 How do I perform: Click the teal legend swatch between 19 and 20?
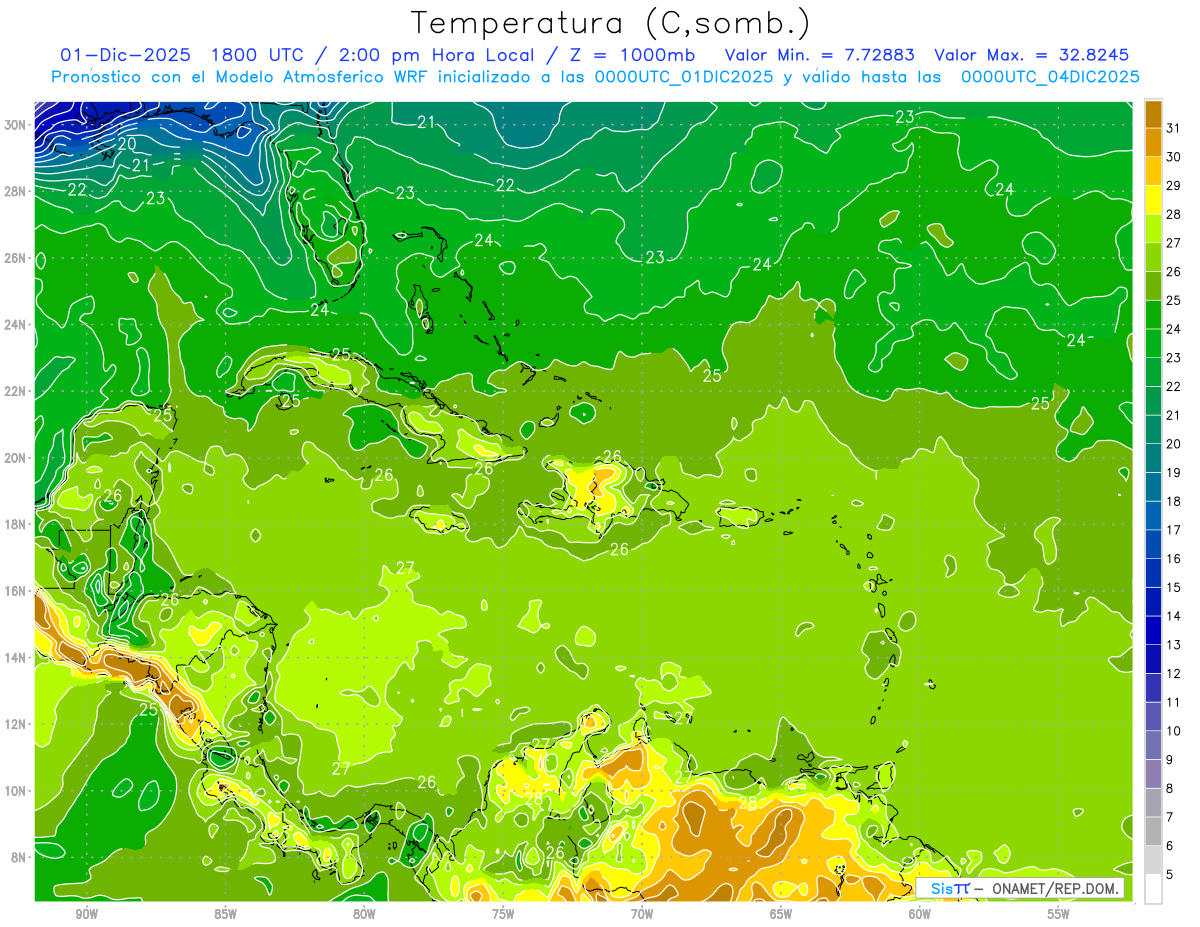click(x=1153, y=459)
